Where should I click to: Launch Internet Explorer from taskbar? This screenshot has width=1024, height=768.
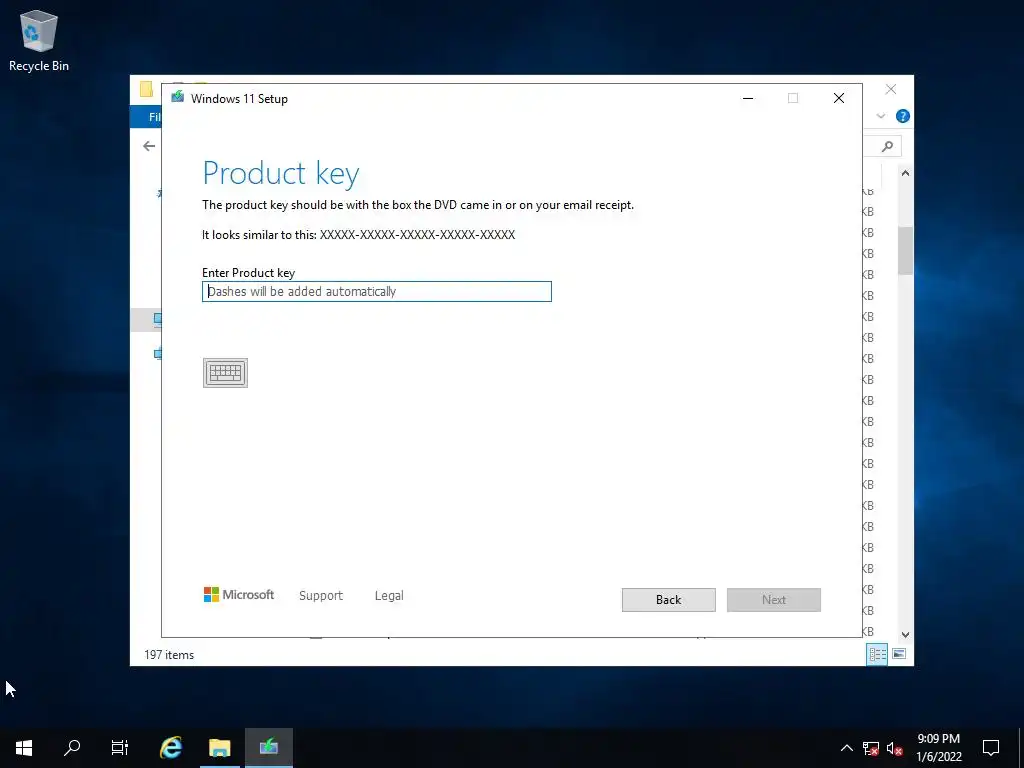tap(171, 748)
